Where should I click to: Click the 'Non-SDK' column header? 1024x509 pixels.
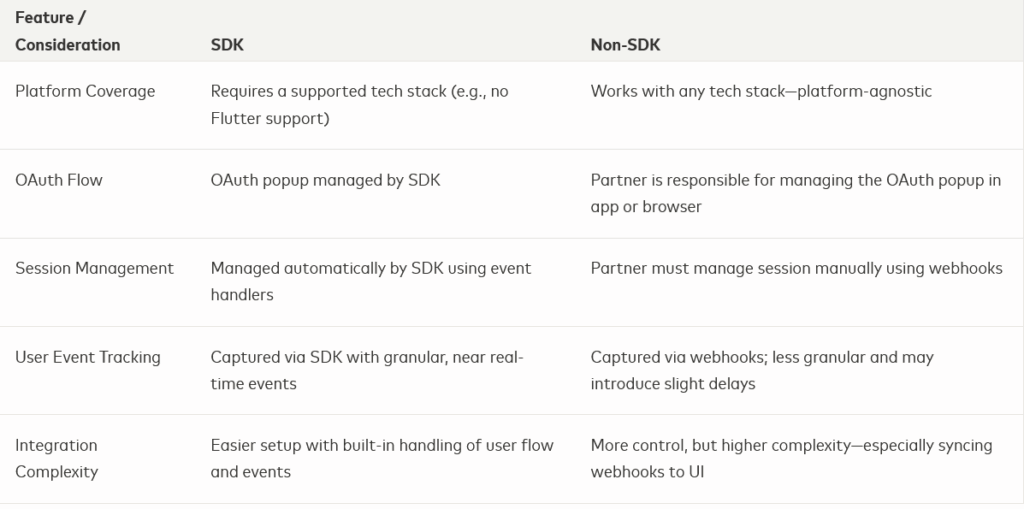coord(625,45)
